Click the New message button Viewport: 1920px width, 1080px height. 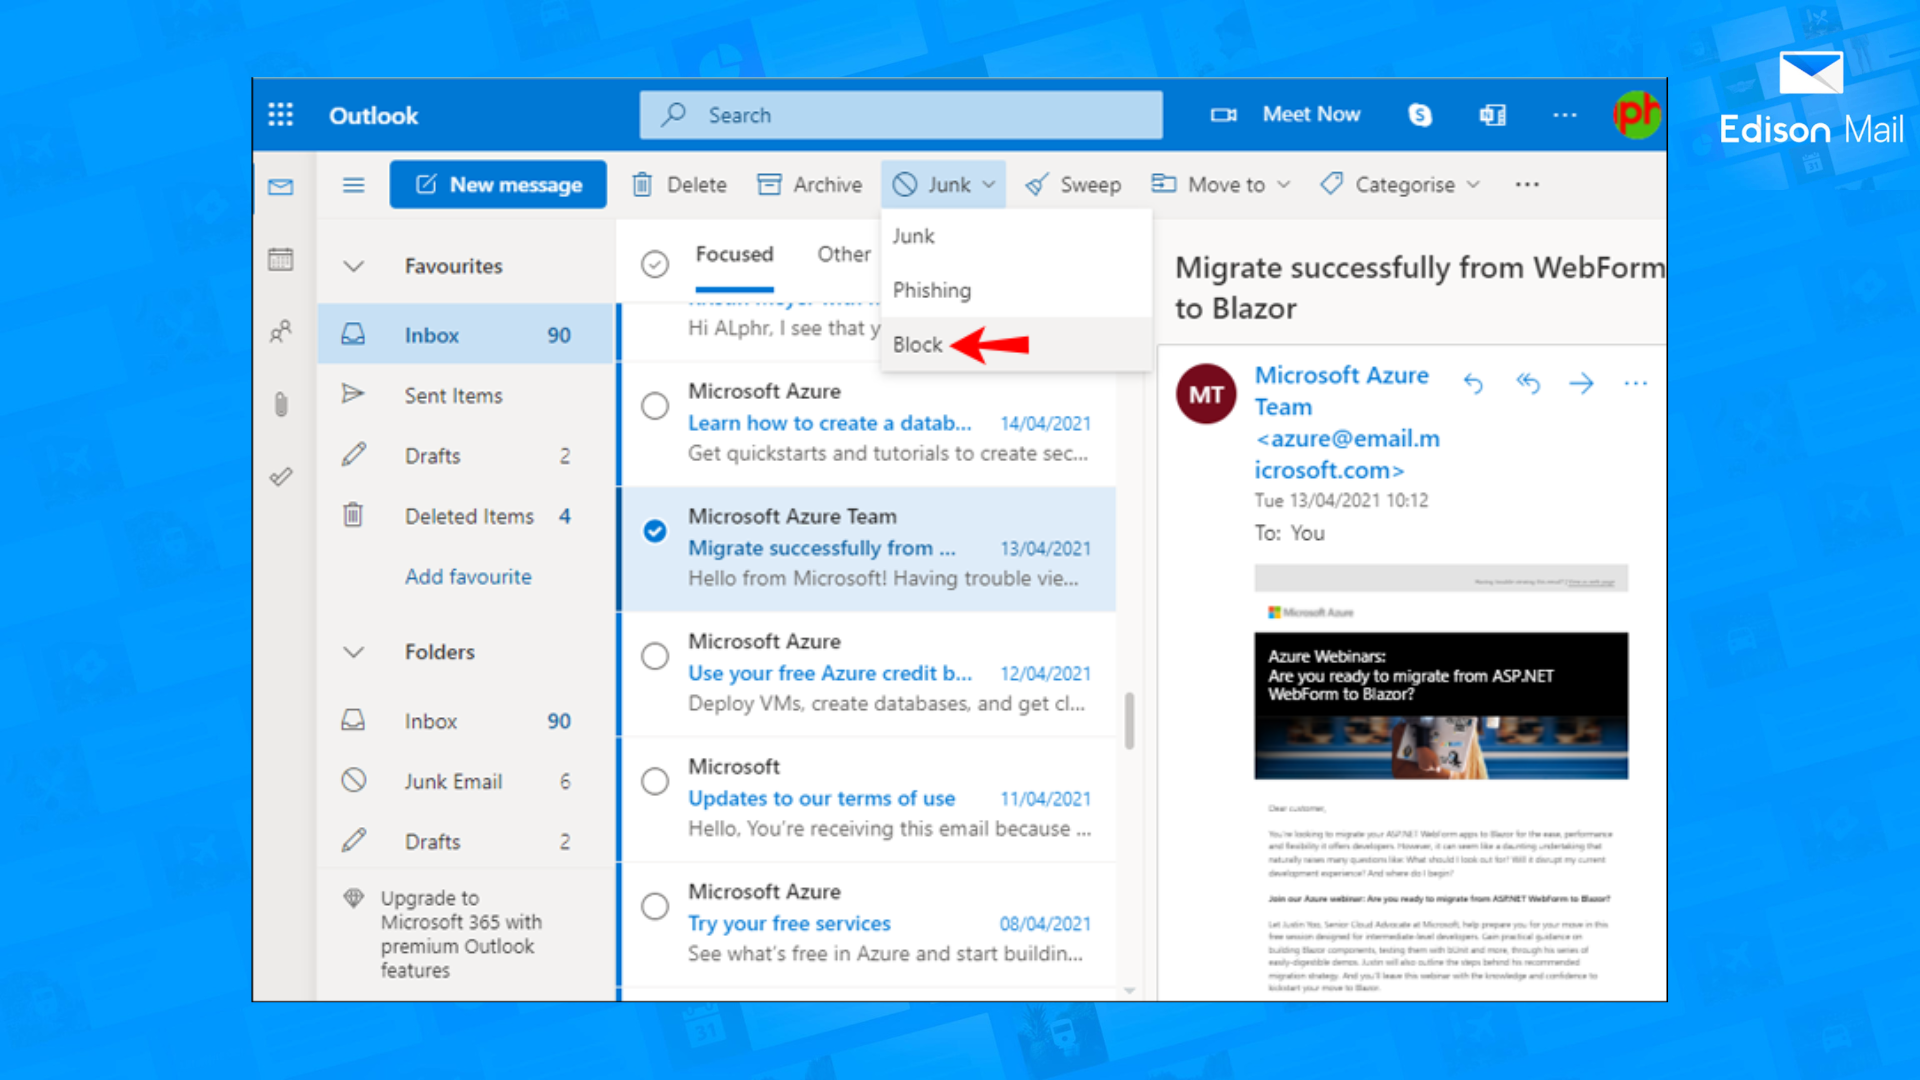(497, 184)
